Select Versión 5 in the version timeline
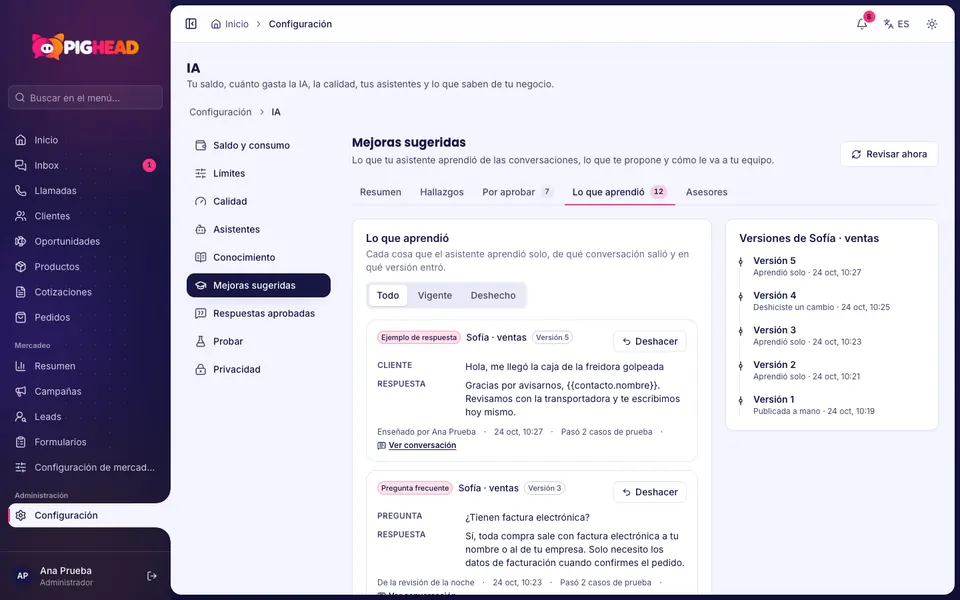Viewport: 960px width, 600px height. (x=774, y=261)
